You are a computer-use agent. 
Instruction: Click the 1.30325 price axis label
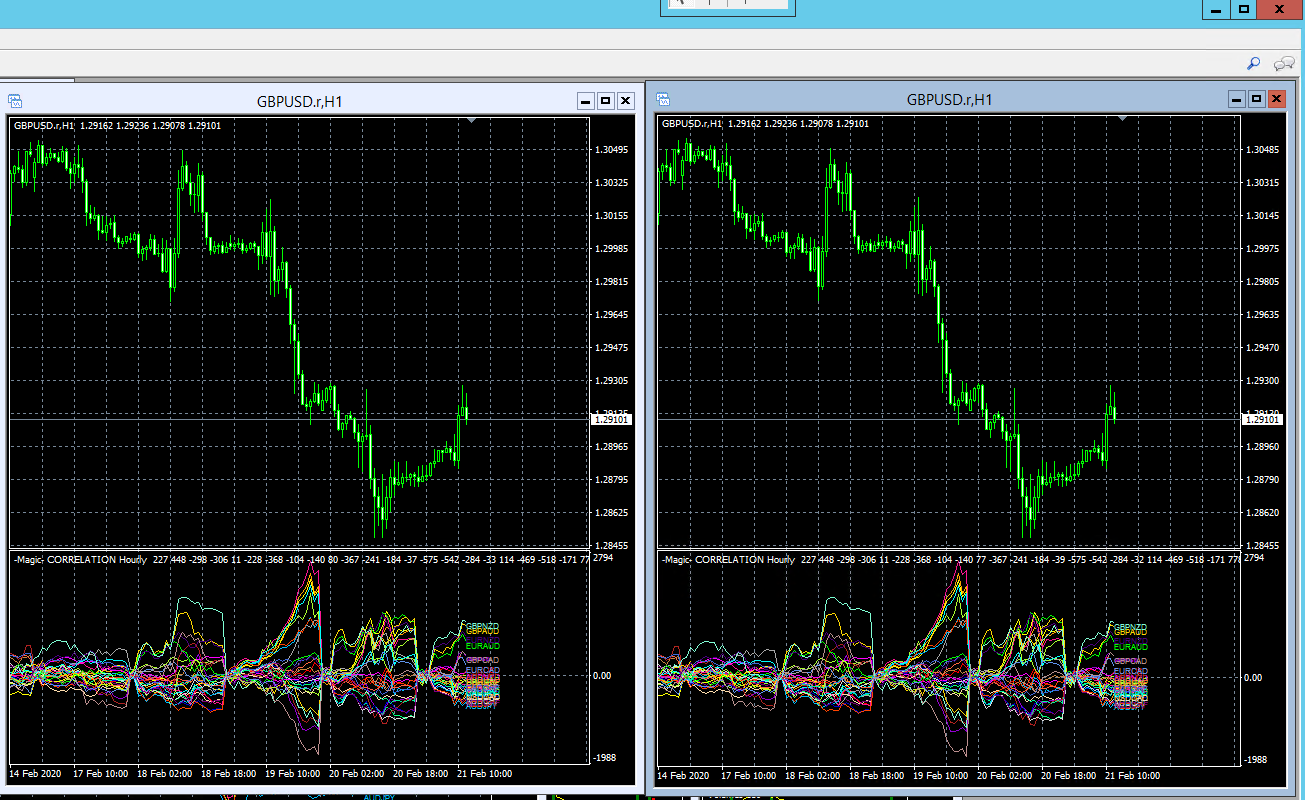[x=611, y=183]
